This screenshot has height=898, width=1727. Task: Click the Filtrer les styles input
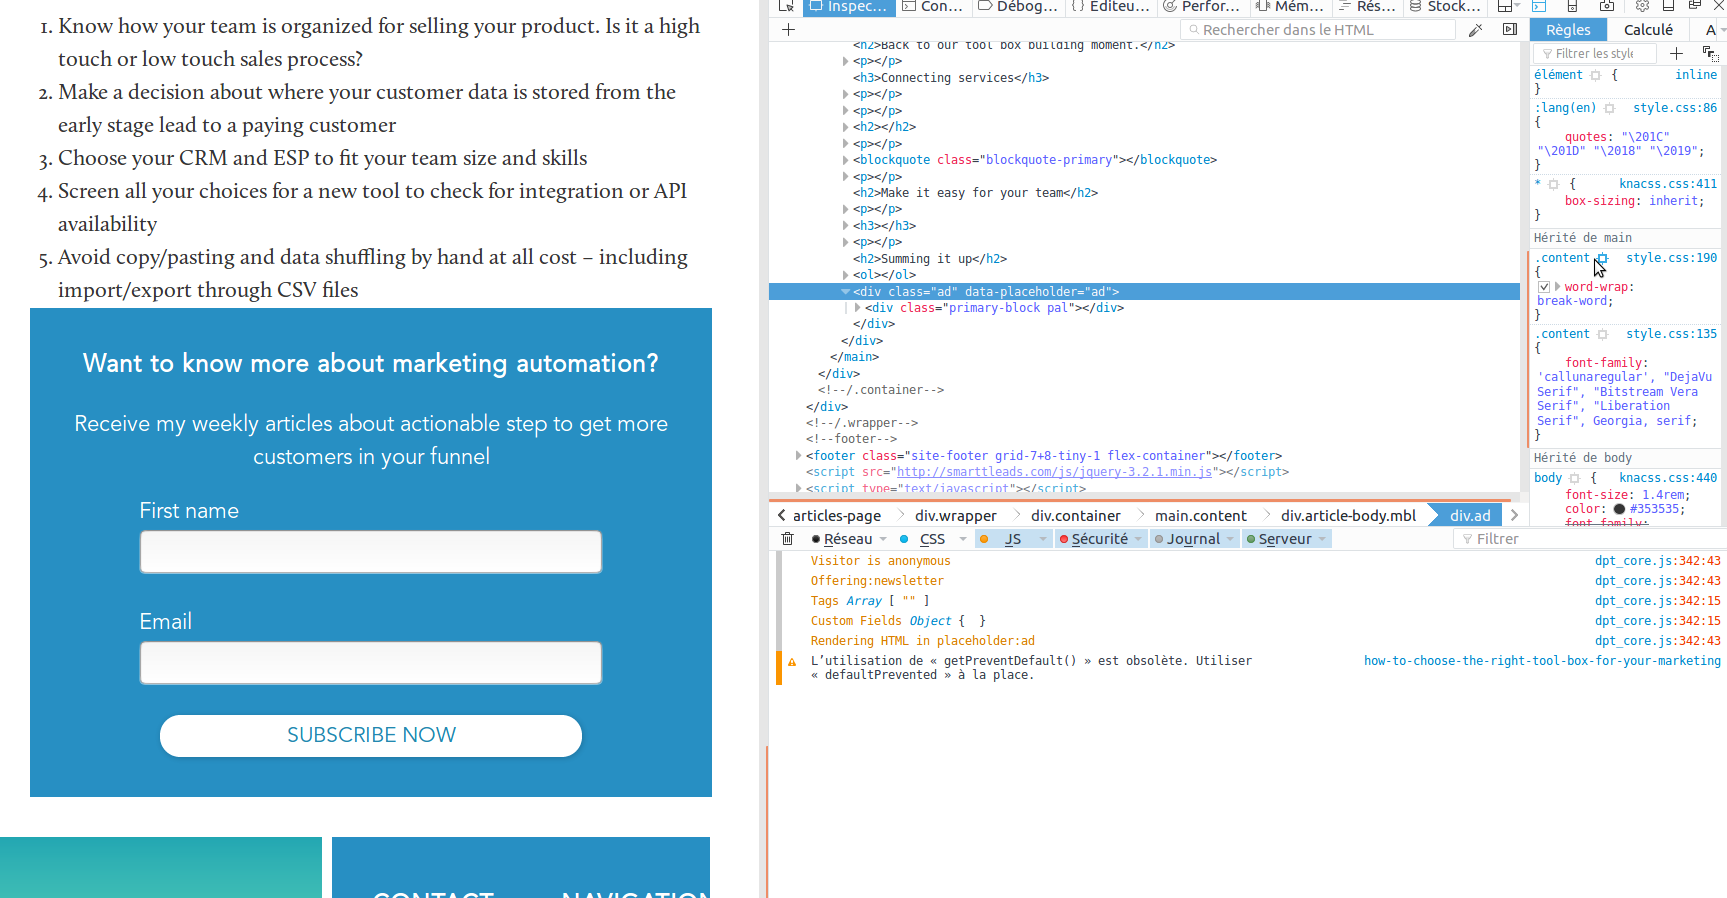[x=1596, y=53]
